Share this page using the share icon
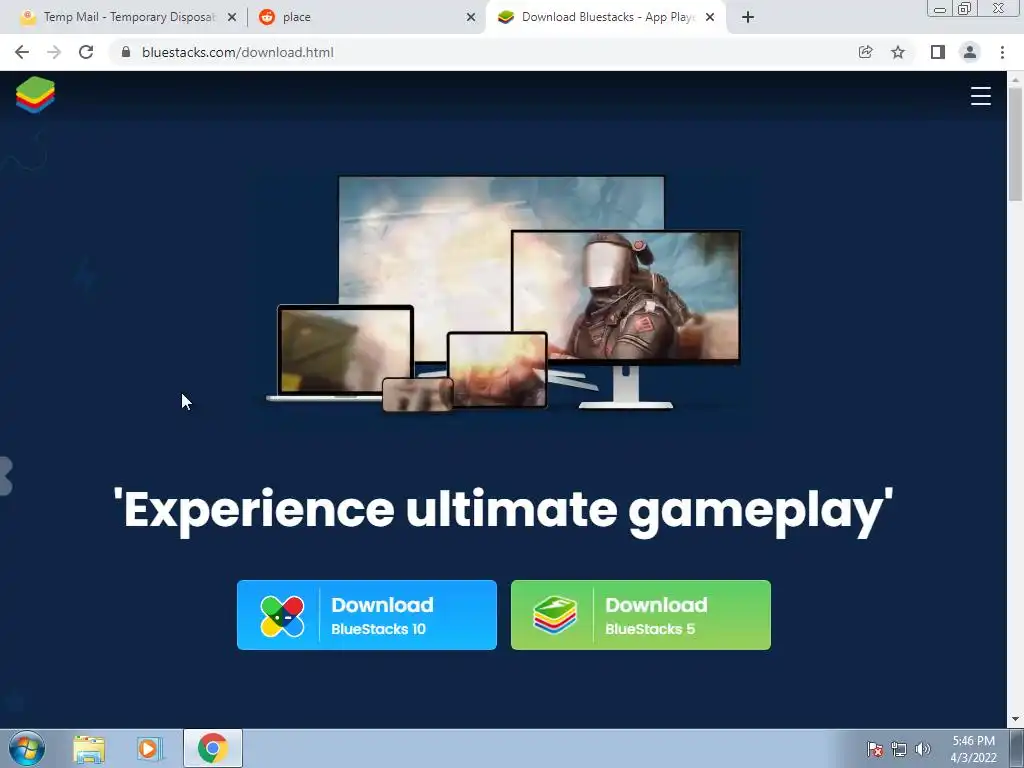 pyautogui.click(x=865, y=52)
